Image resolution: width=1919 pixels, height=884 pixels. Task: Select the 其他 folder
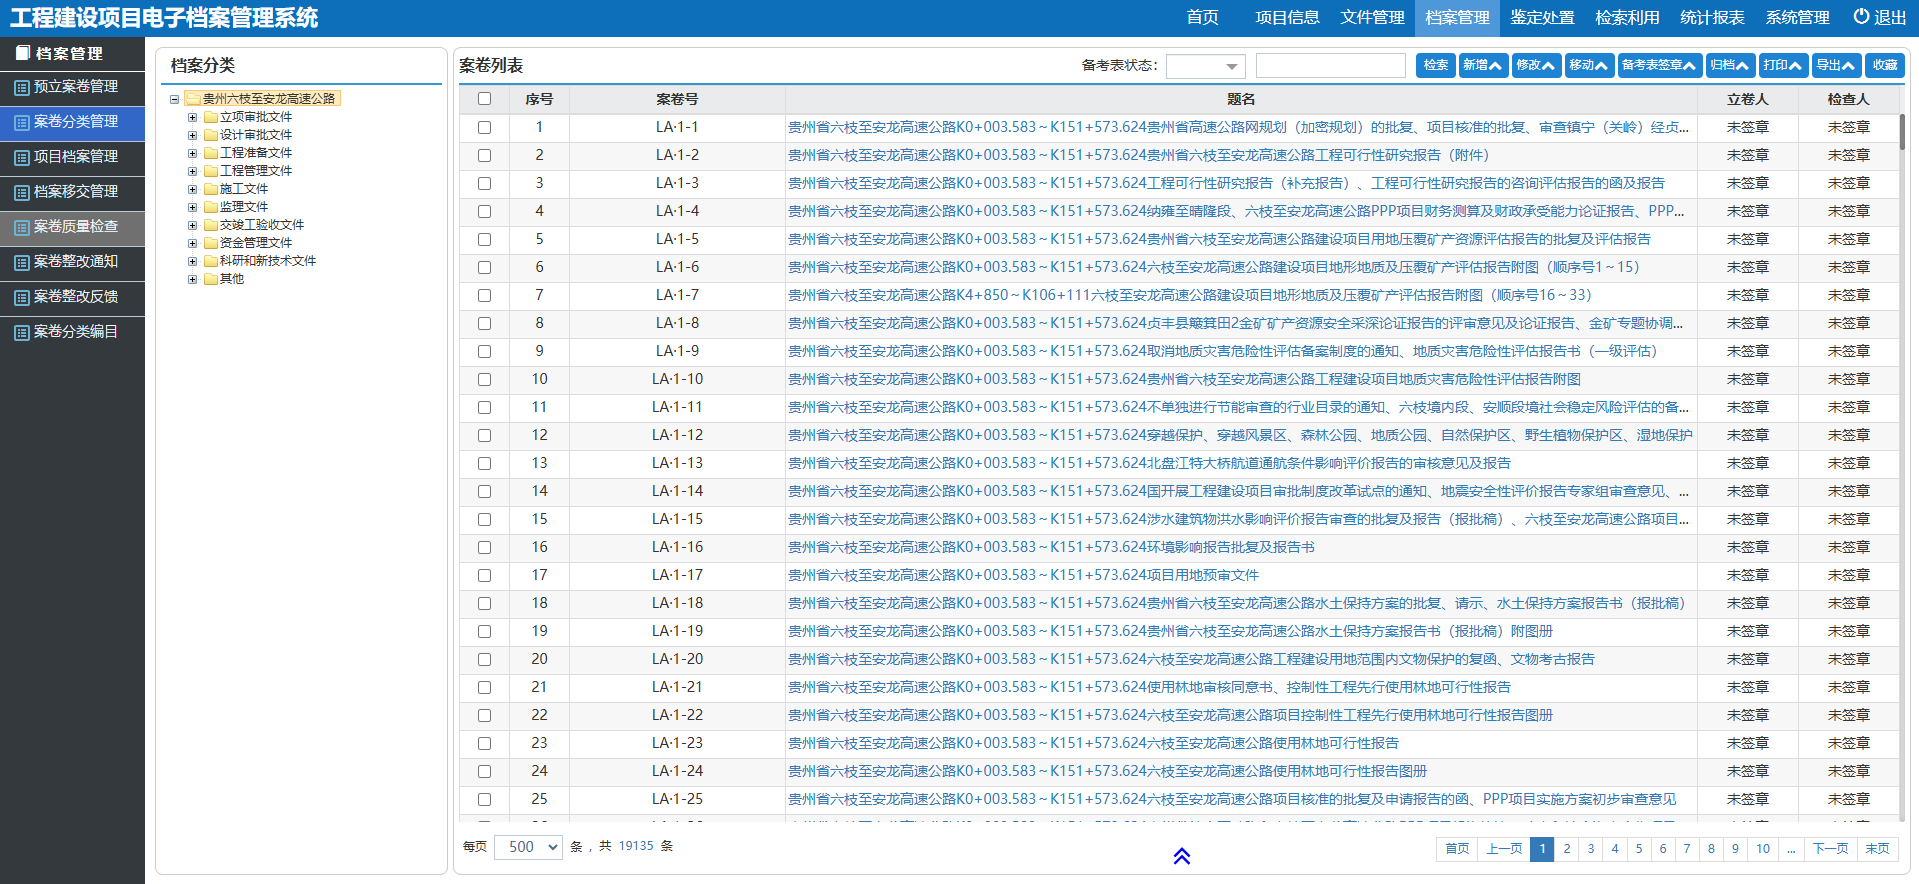(x=232, y=279)
